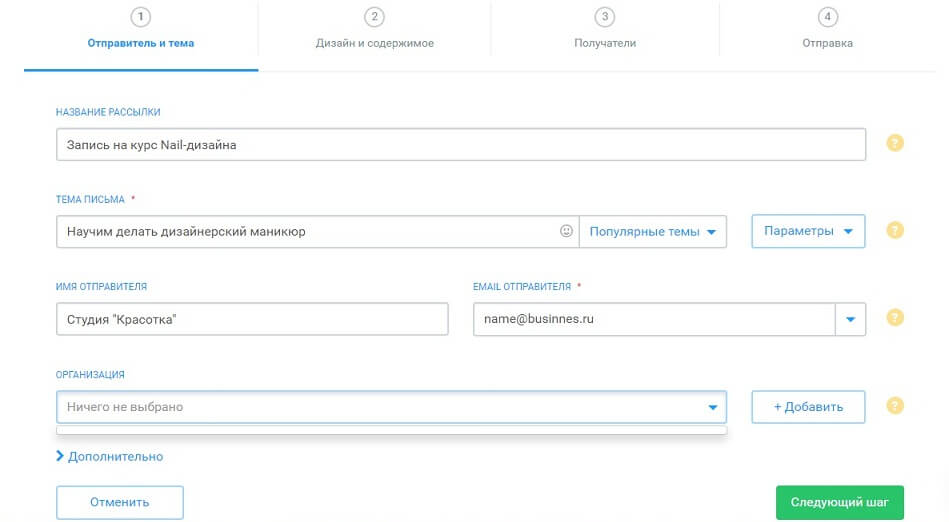This screenshot has height=522, width=949.
Task: Select the Отправитель и тема tab
Action: pos(140,43)
